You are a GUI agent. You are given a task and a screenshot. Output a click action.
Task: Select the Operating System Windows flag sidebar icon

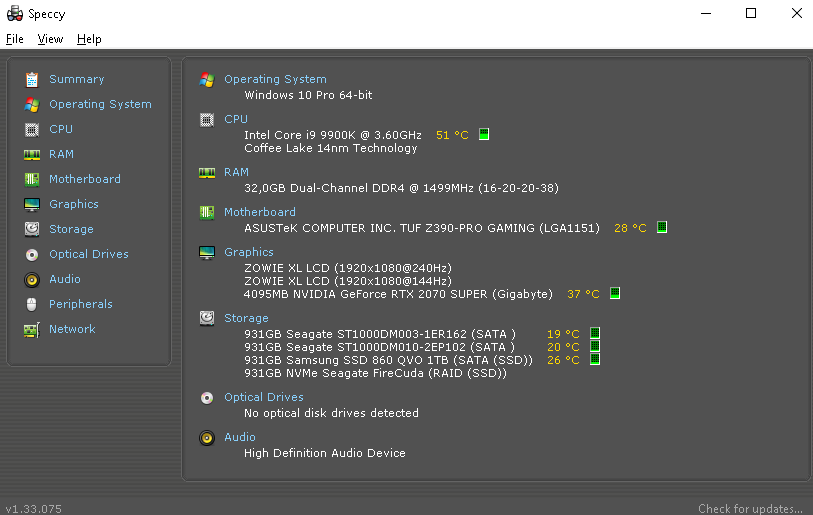point(32,104)
